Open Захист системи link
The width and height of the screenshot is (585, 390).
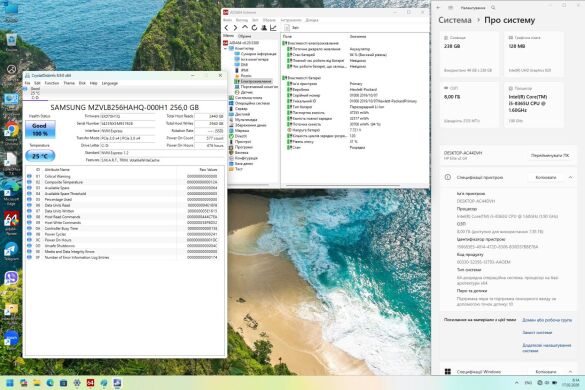coord(537,333)
